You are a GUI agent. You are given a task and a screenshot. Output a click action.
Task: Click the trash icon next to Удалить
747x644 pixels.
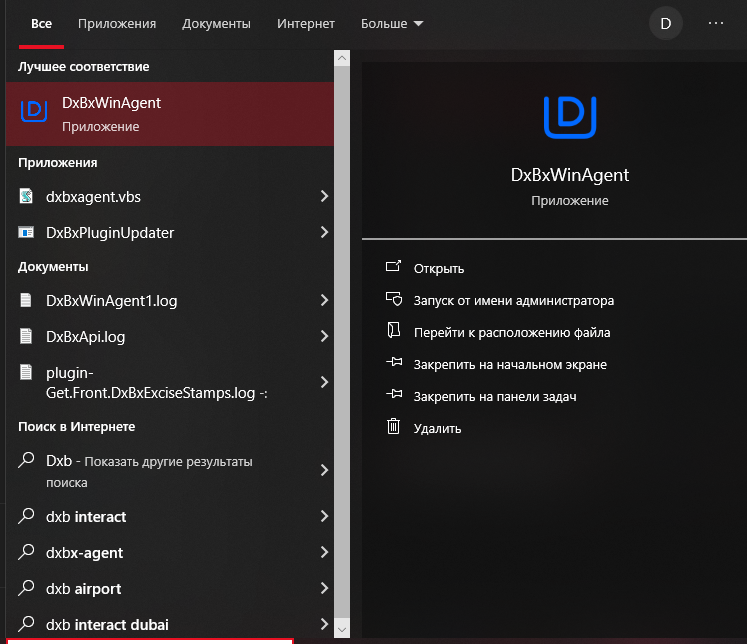393,428
